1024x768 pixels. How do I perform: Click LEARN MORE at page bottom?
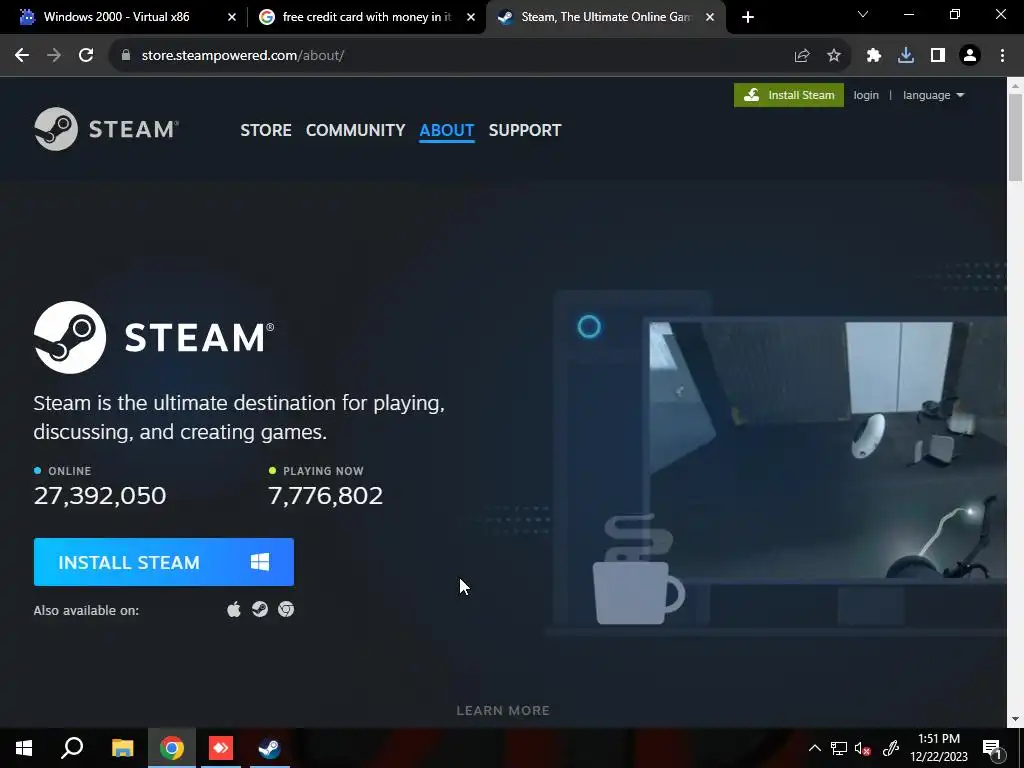(503, 711)
